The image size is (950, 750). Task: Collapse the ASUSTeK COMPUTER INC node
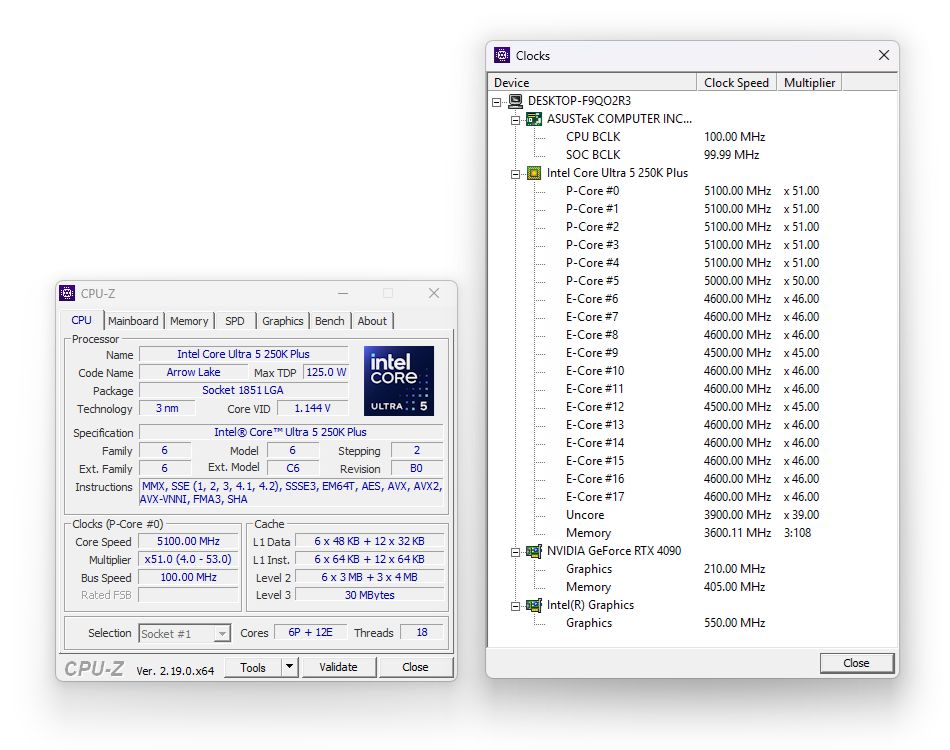point(516,120)
